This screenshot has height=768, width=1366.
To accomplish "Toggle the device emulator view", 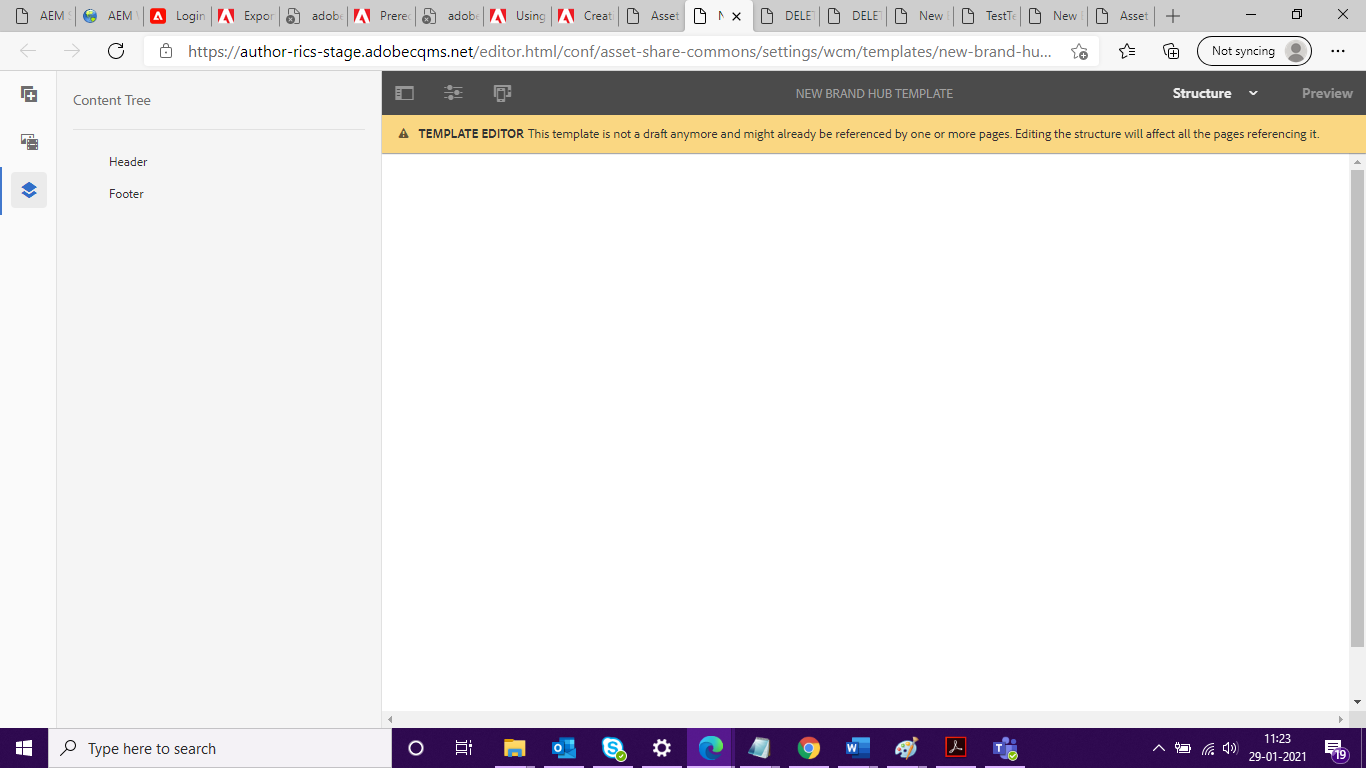I will (501, 92).
